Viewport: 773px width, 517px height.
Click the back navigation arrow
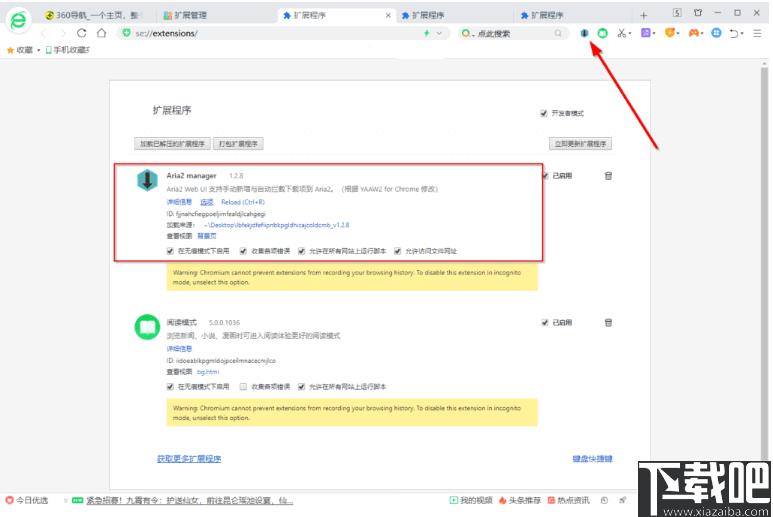(x=43, y=33)
